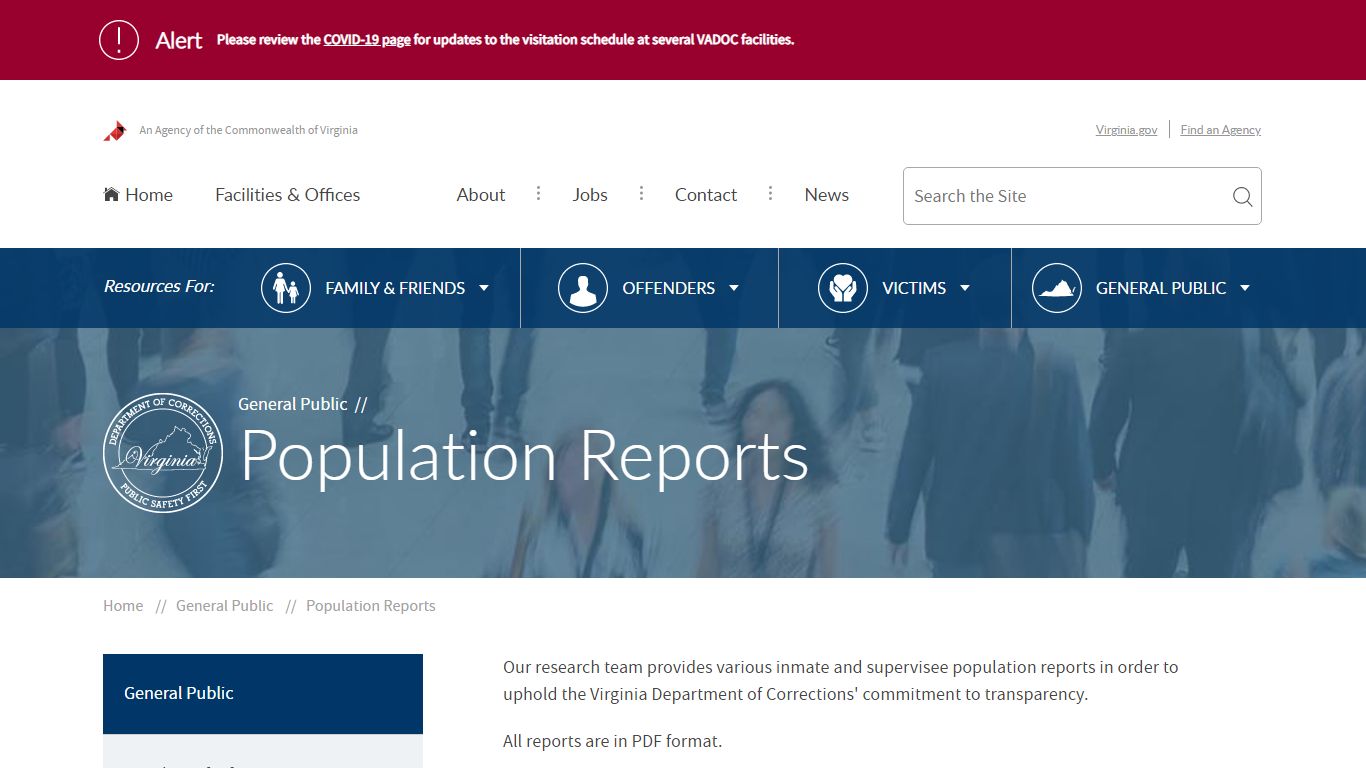Image resolution: width=1366 pixels, height=768 pixels.
Task: Click 'An Agency of the Commonwealth of Virginia' text
Action: tap(248, 130)
